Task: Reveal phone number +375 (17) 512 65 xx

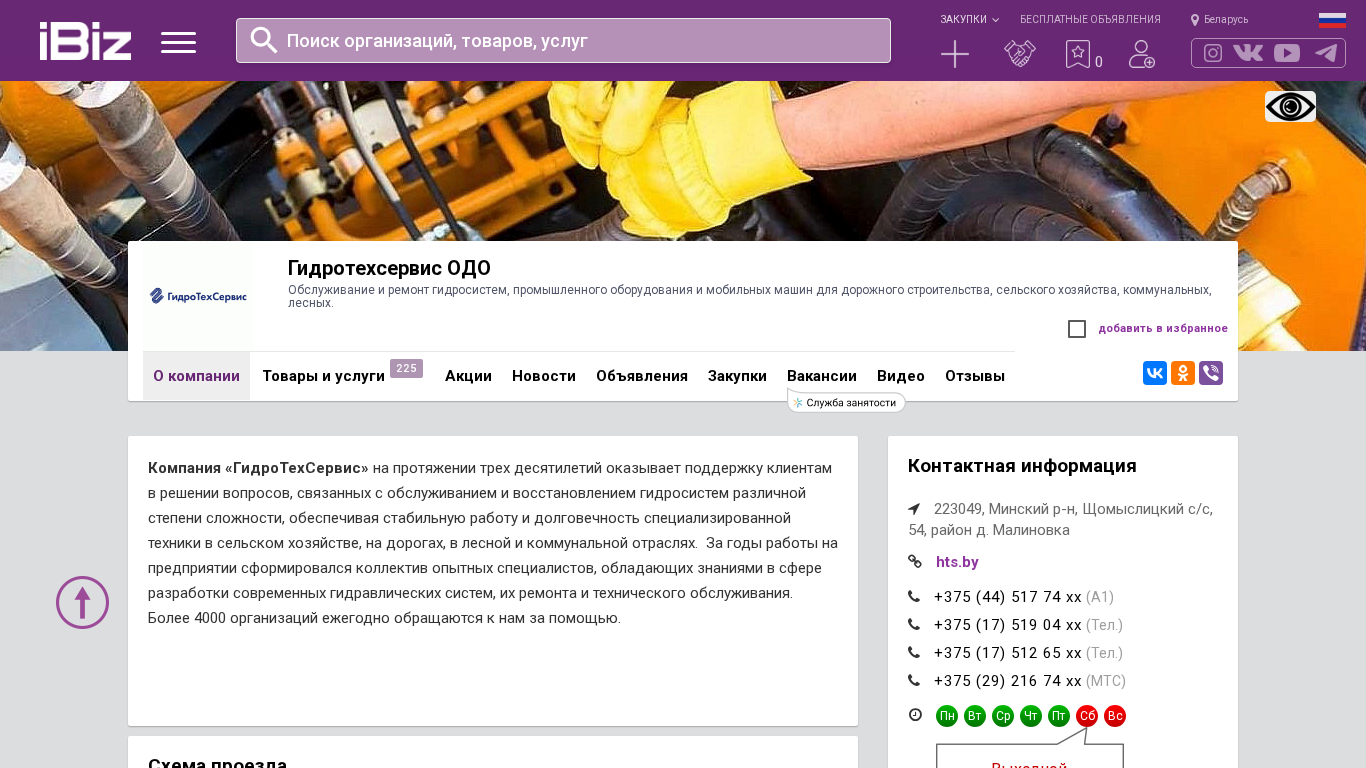Action: tap(1008, 653)
